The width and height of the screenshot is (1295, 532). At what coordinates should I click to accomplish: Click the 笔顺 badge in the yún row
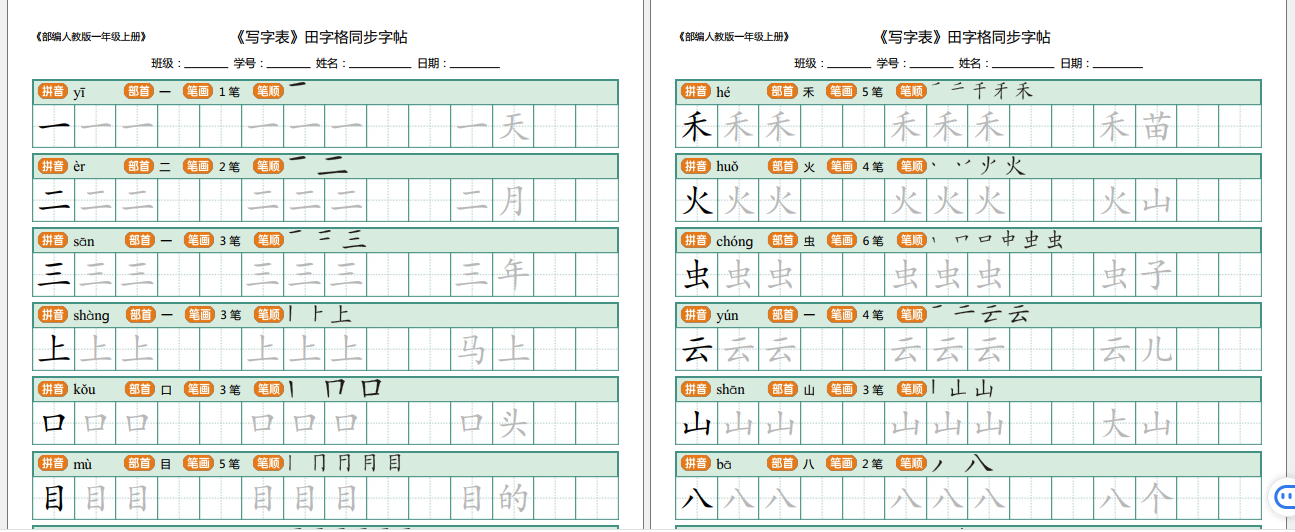point(911,315)
